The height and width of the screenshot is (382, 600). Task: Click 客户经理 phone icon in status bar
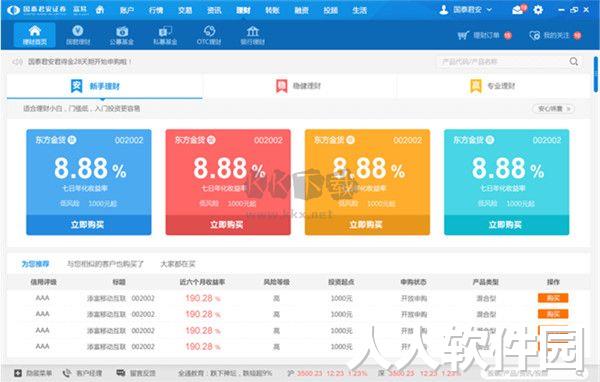tap(67, 373)
